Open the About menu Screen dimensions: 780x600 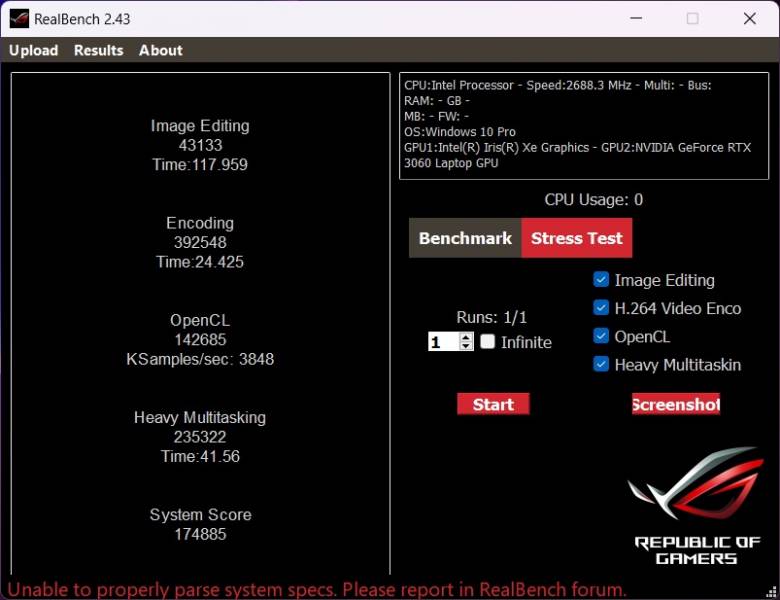pyautogui.click(x=161, y=50)
